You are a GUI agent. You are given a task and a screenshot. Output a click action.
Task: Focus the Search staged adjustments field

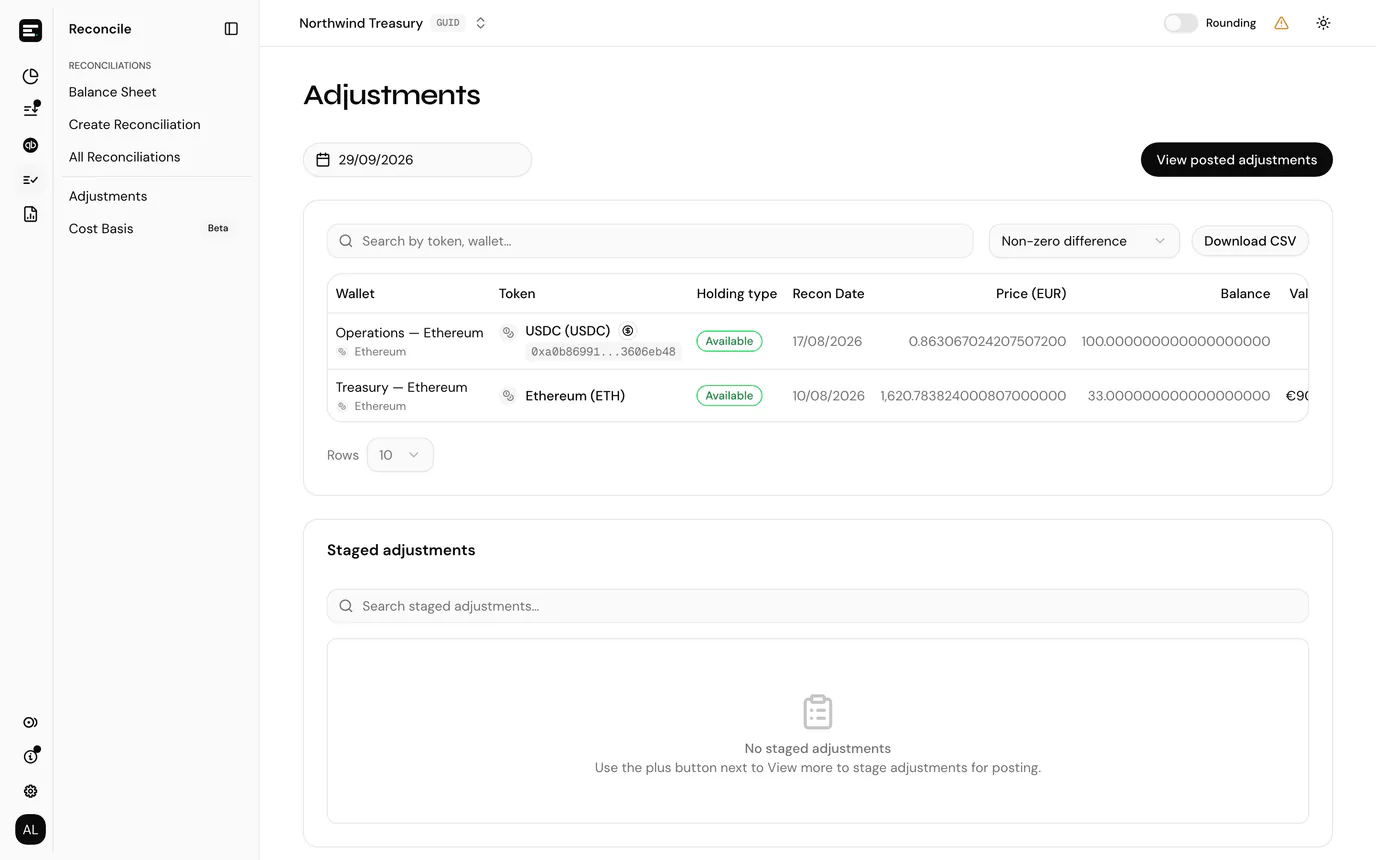[818, 606]
